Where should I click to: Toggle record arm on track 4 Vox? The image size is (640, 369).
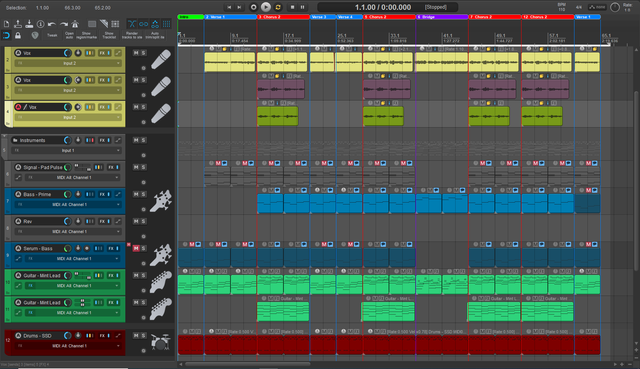pos(18,107)
